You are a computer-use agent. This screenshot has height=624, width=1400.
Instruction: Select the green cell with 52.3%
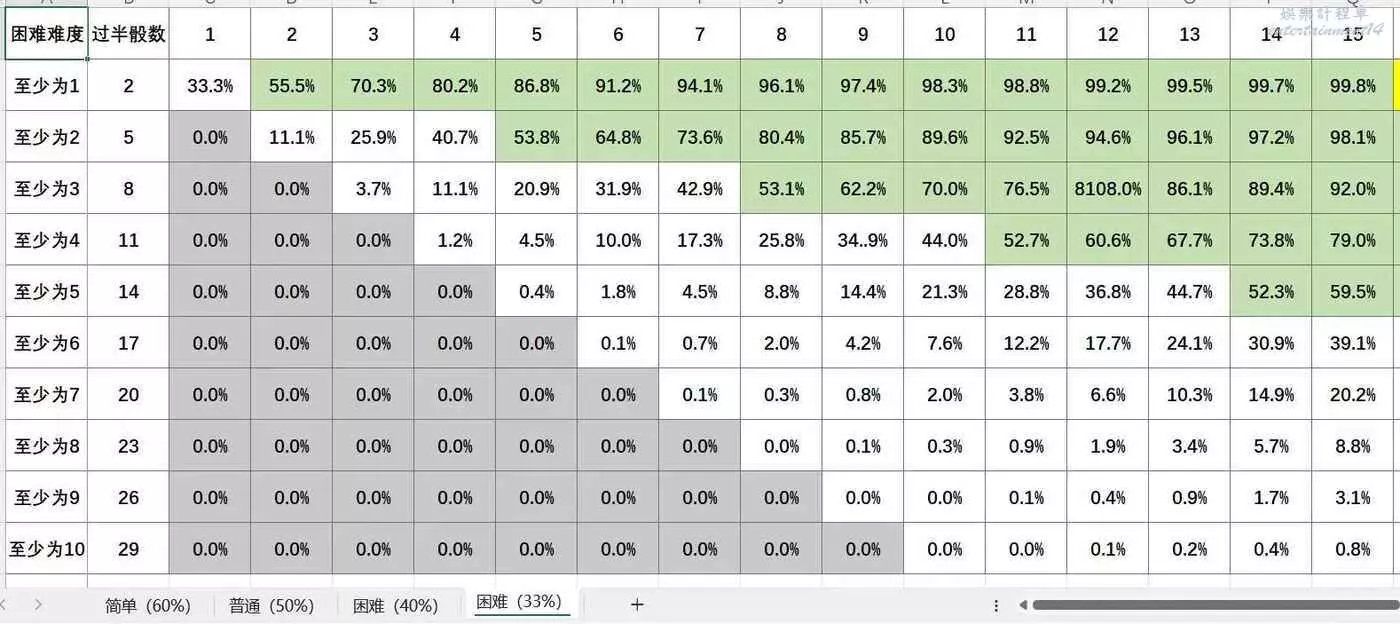[1271, 292]
